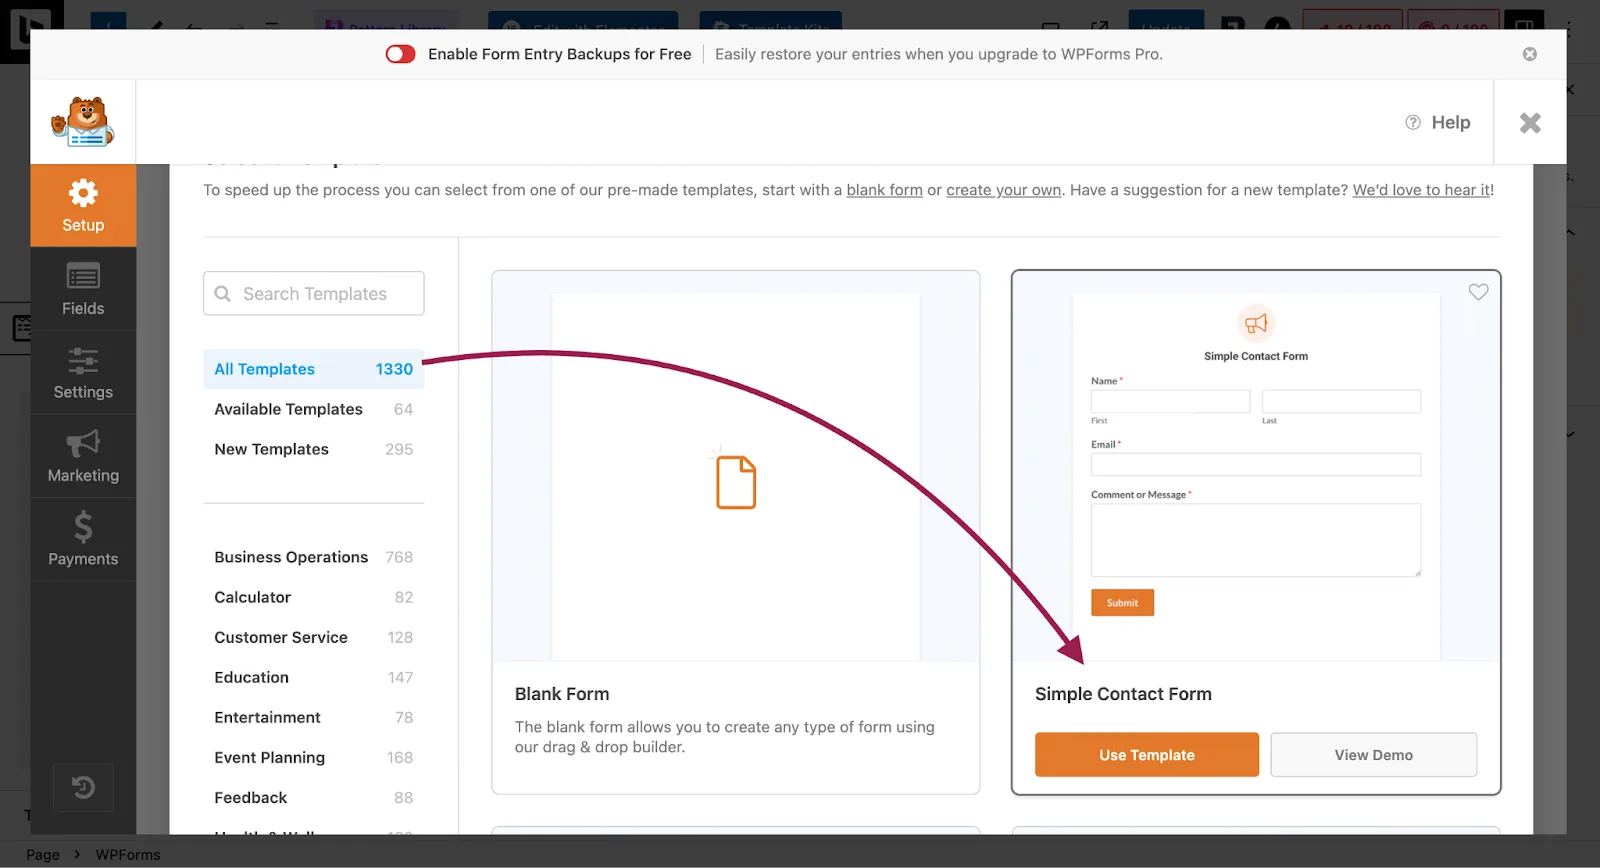Close the form builder with the X
Viewport: 1600px width, 868px height.
point(1530,122)
